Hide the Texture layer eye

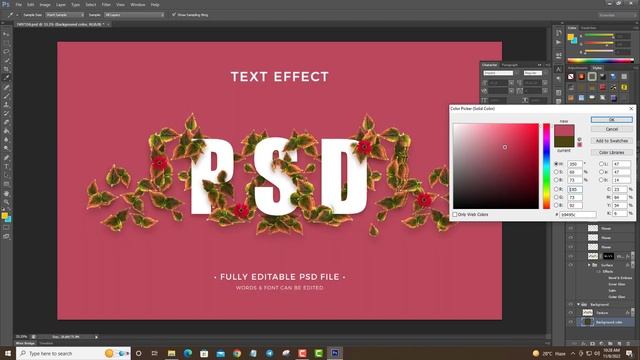click(x=571, y=313)
